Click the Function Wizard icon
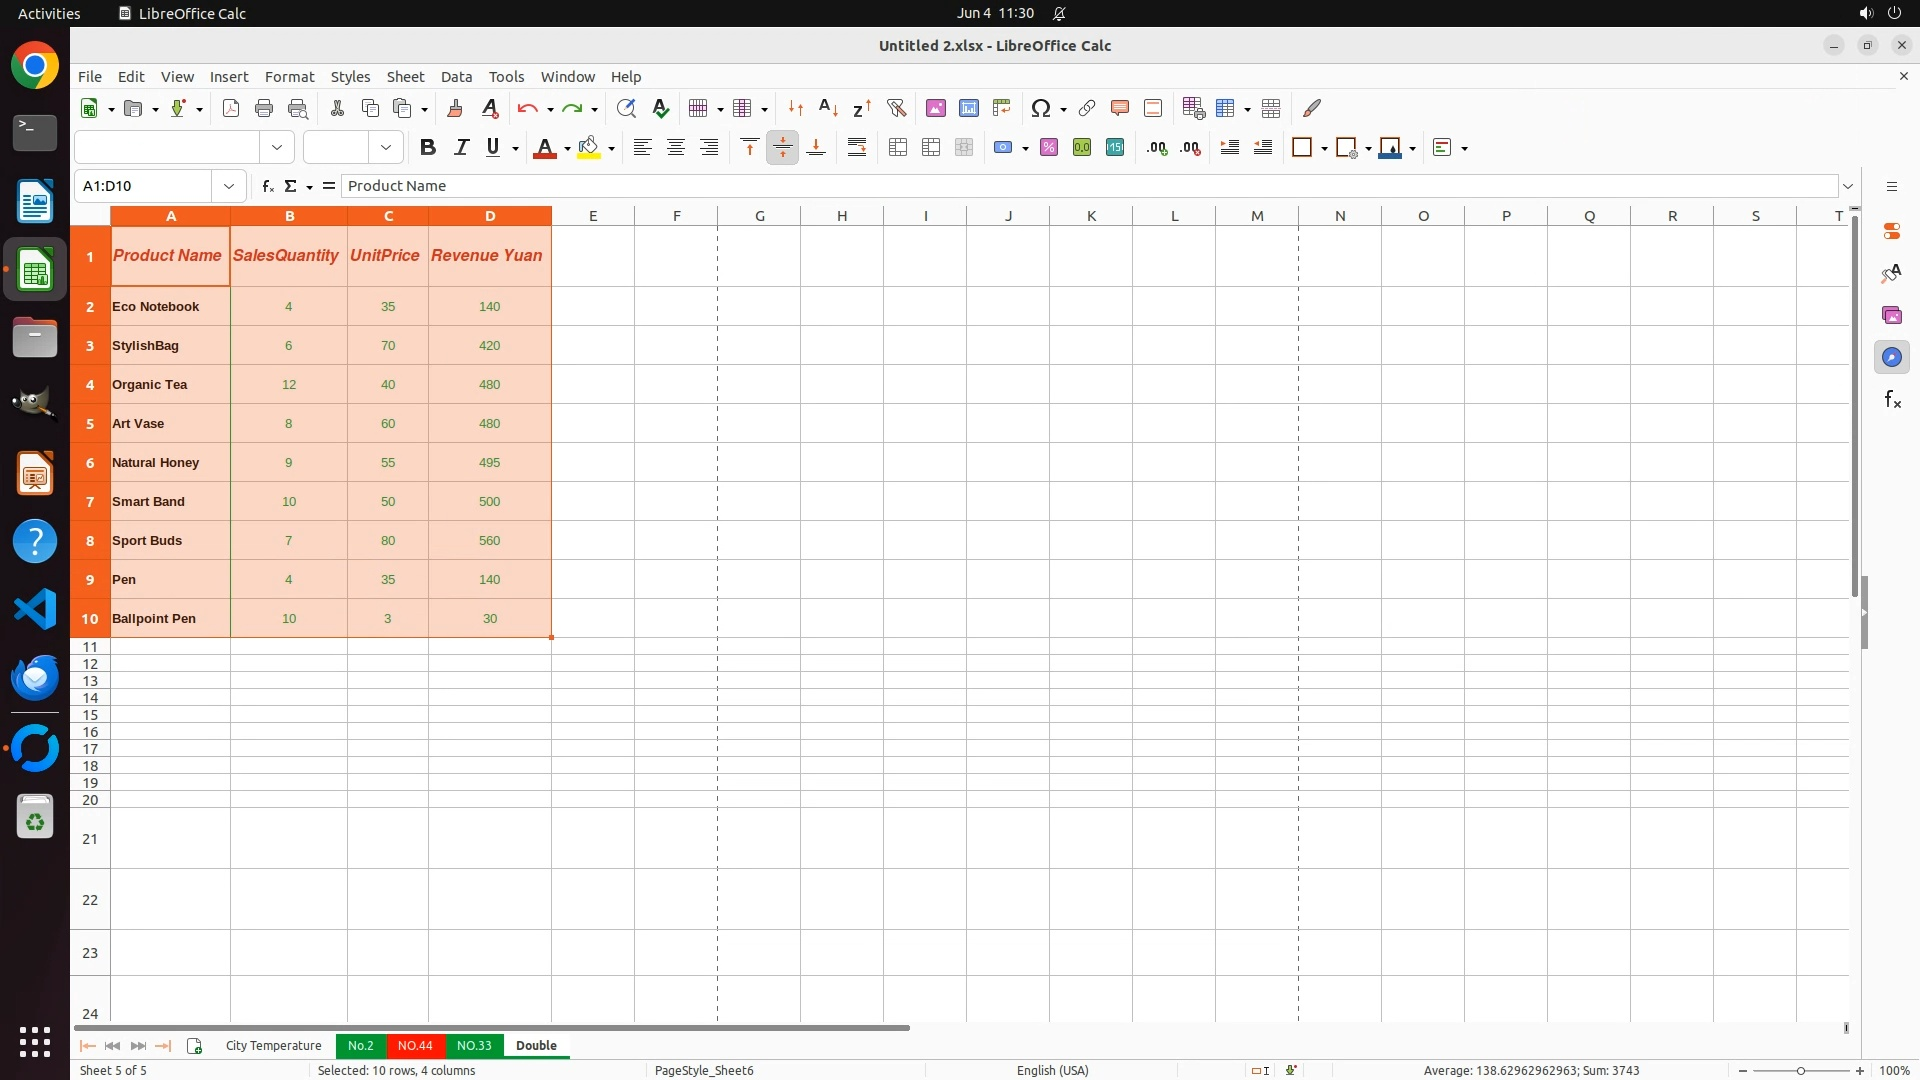The height and width of the screenshot is (1080, 1920). (x=267, y=186)
